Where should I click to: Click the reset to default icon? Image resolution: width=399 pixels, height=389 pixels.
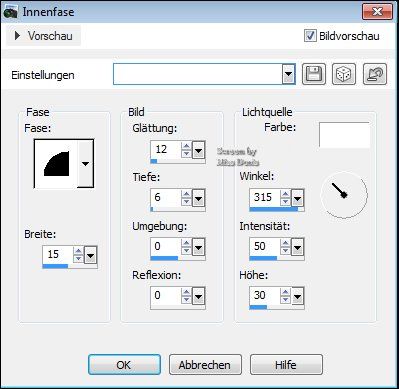pos(375,74)
